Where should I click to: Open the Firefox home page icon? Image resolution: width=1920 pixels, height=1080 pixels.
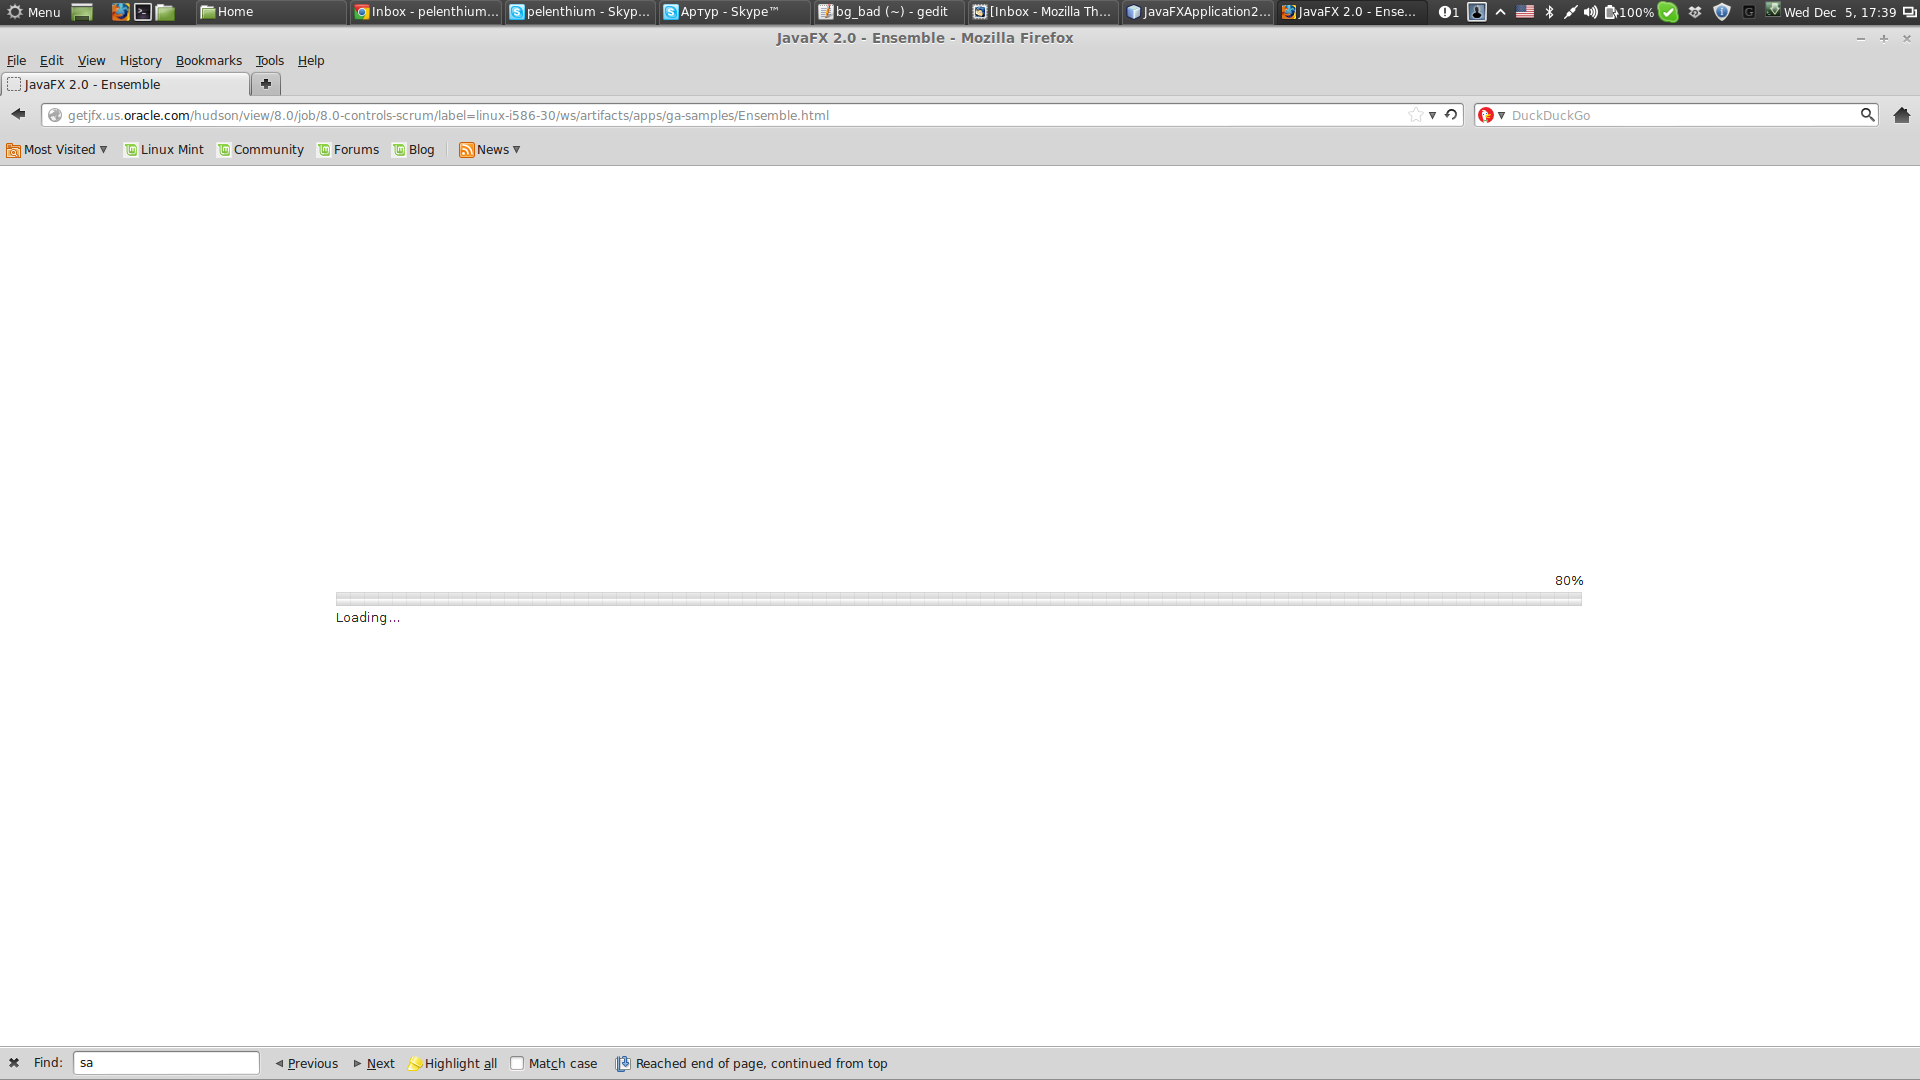tap(1901, 115)
